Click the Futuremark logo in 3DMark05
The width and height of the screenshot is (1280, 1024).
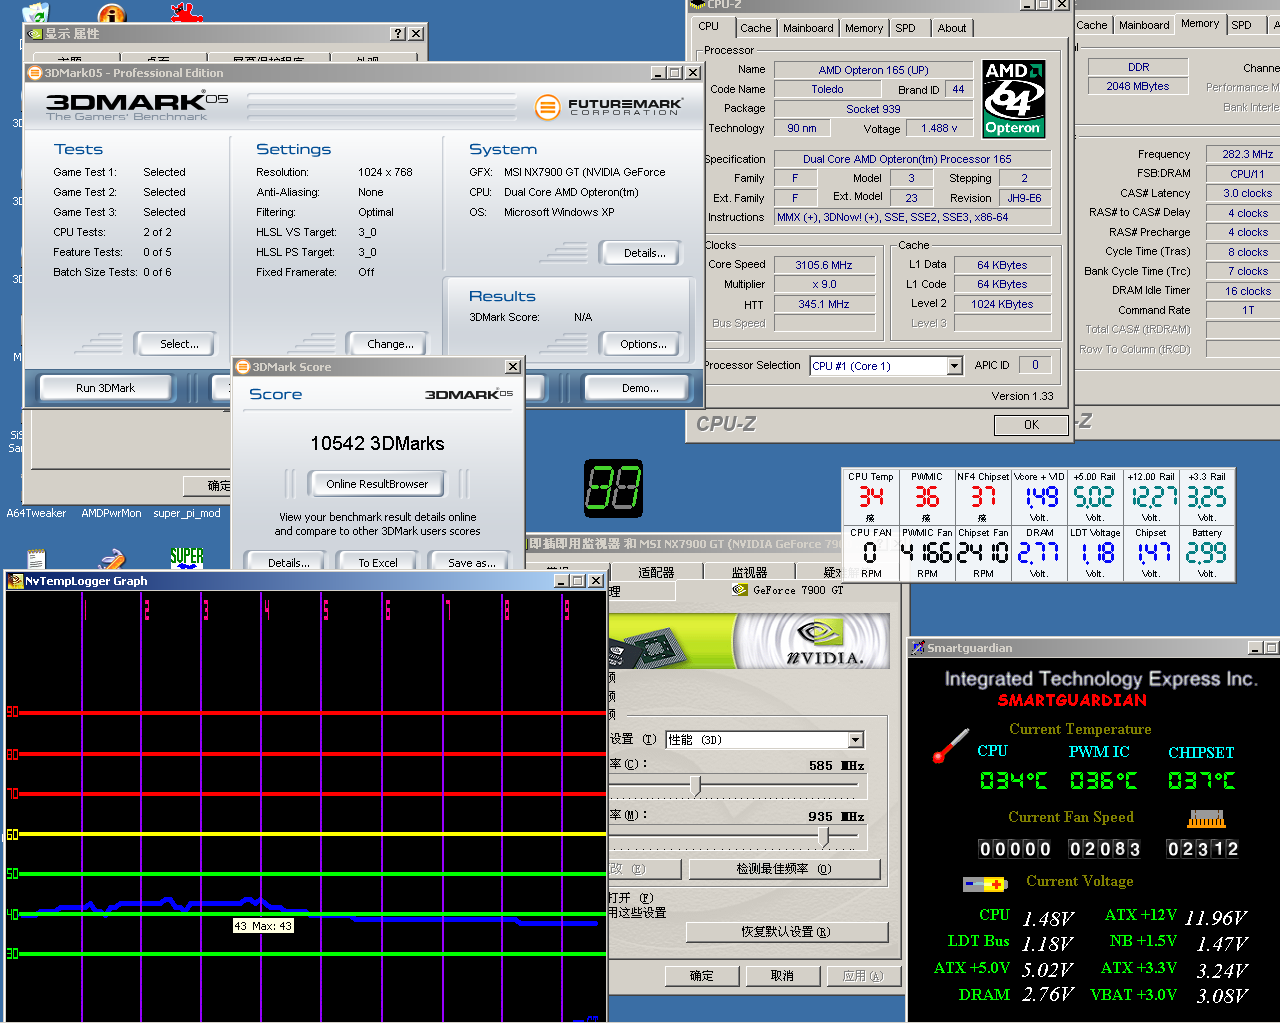[x=609, y=106]
